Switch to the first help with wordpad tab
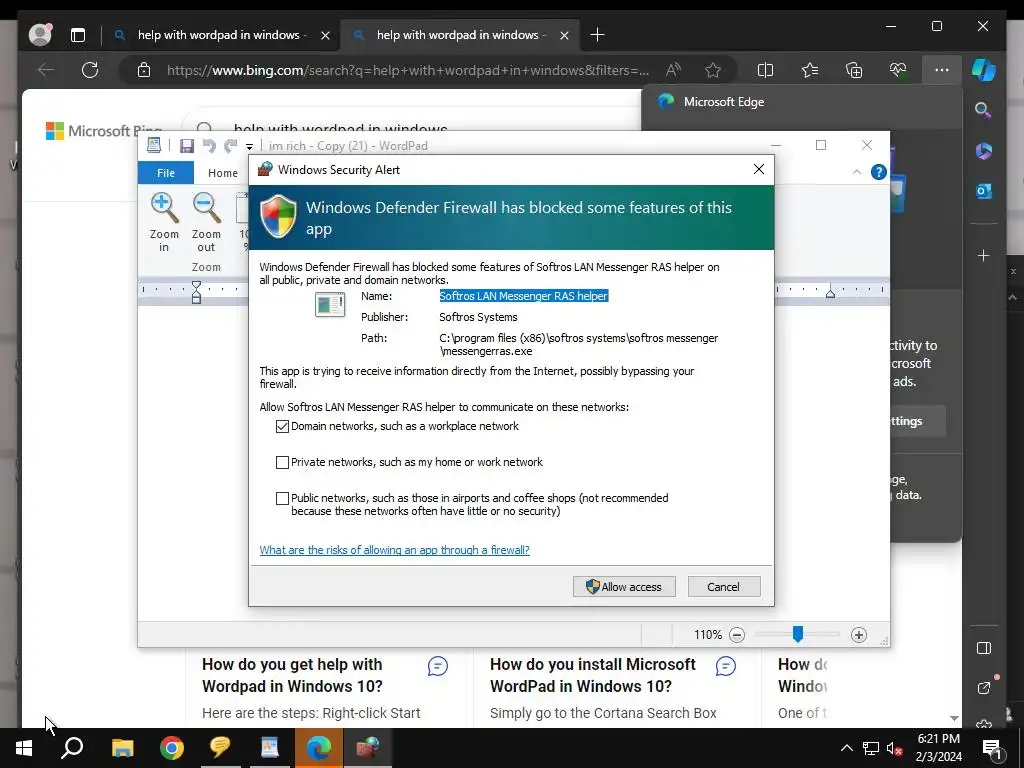The width and height of the screenshot is (1024, 768). click(219, 35)
